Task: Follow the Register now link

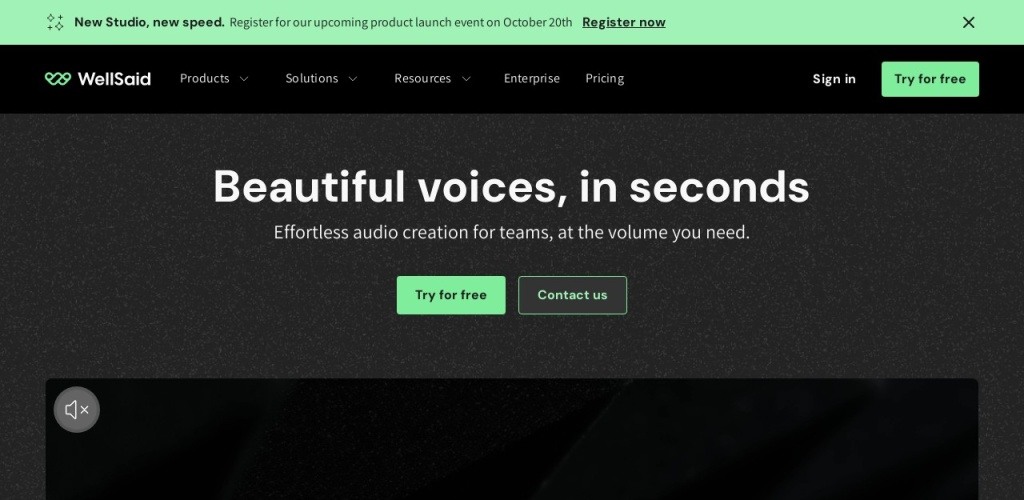Action: tap(623, 22)
